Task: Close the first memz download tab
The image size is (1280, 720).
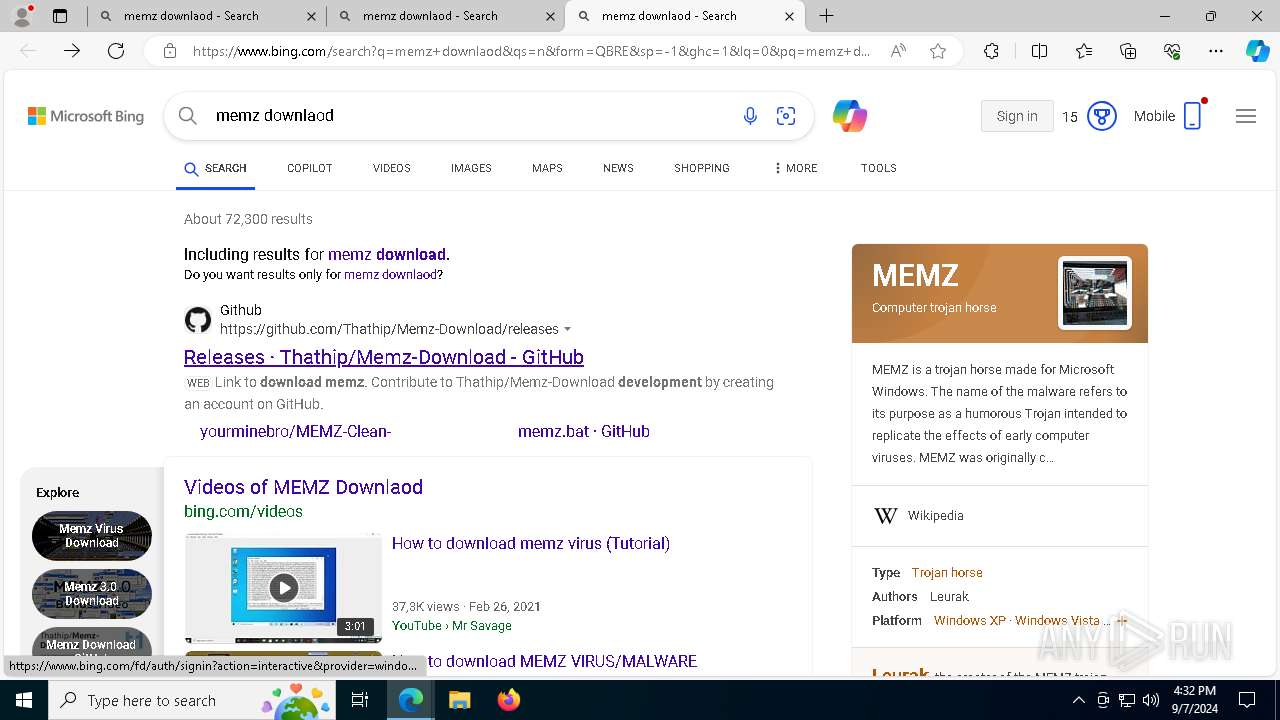Action: [311, 16]
